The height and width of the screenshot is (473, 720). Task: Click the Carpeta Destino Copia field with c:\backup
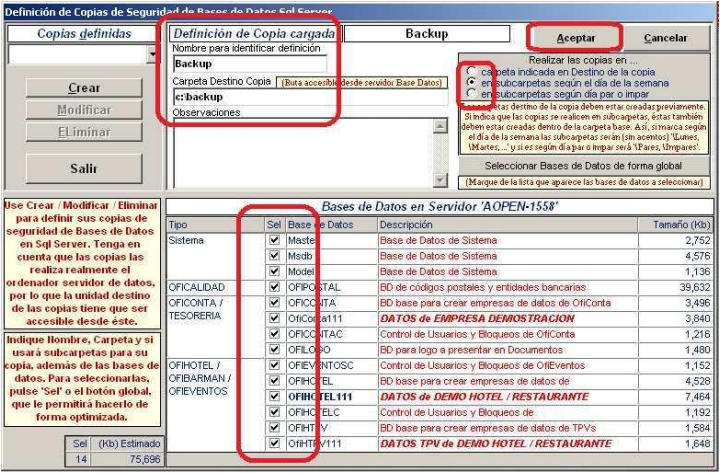pyautogui.click(x=310, y=97)
